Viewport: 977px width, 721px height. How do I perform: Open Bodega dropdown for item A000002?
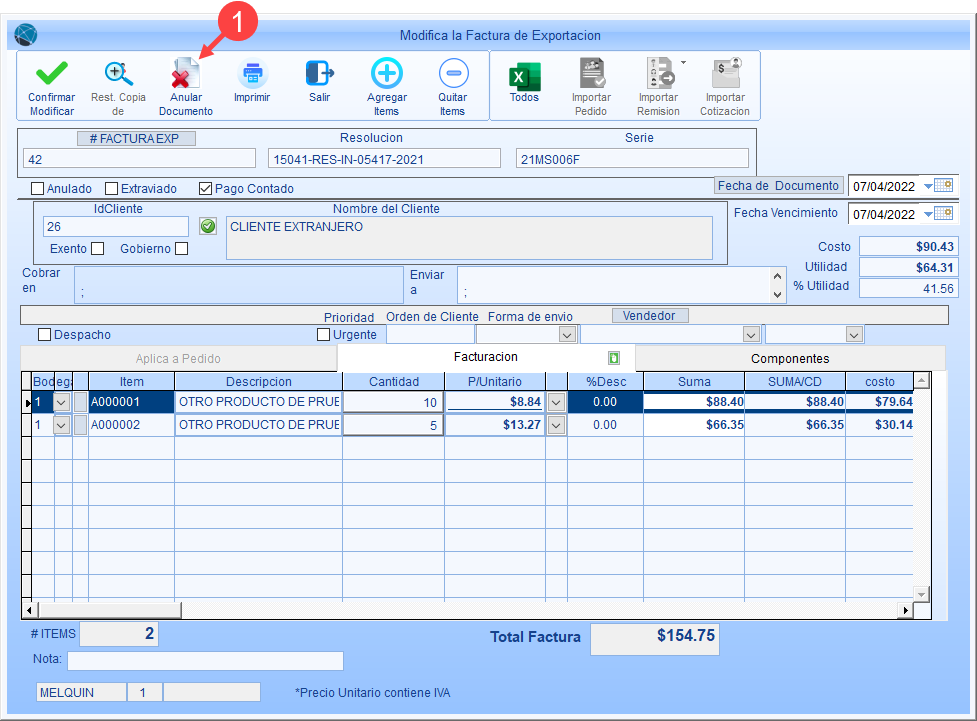click(x=61, y=425)
